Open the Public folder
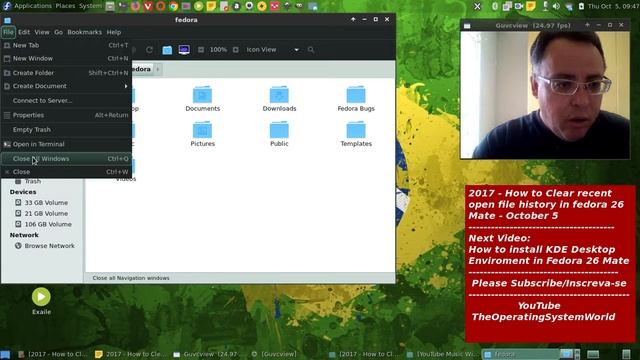 click(279, 134)
